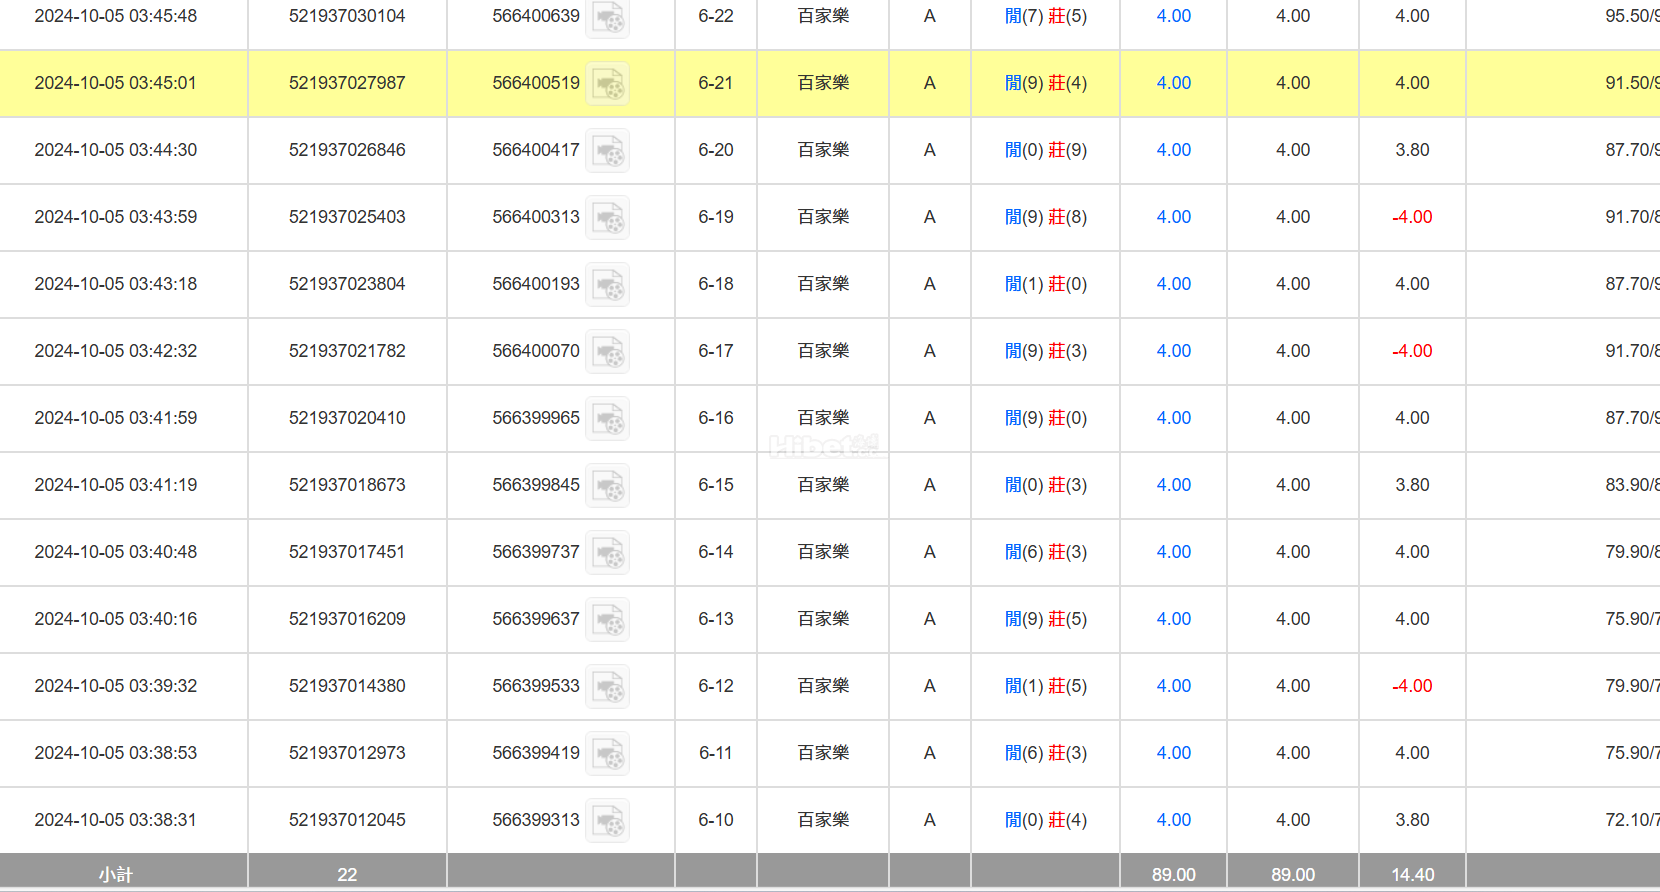The height and width of the screenshot is (892, 1660).
Task: Click the red -4.00 value in row 6-12
Action: pos(1412,686)
